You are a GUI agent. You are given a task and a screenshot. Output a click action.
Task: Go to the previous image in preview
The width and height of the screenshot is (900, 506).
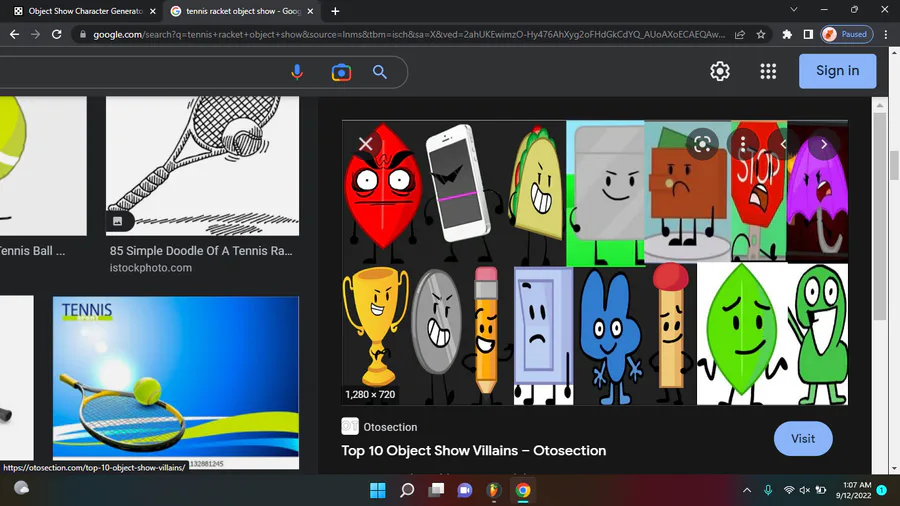783,144
